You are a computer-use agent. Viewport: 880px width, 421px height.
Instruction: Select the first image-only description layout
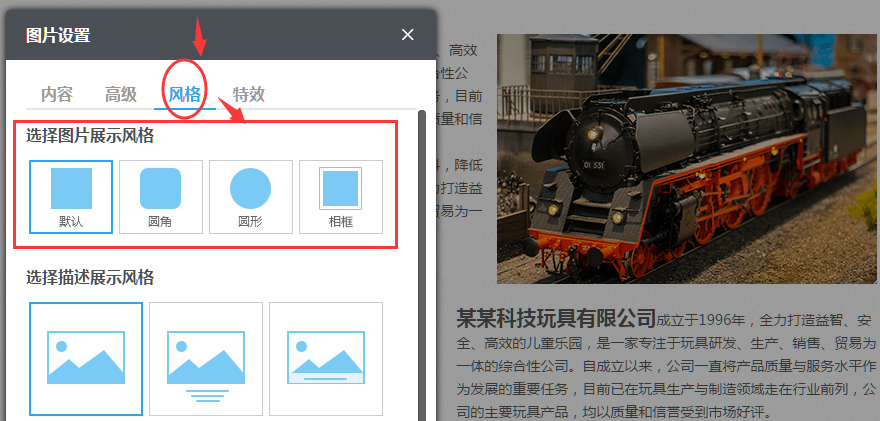pos(85,358)
